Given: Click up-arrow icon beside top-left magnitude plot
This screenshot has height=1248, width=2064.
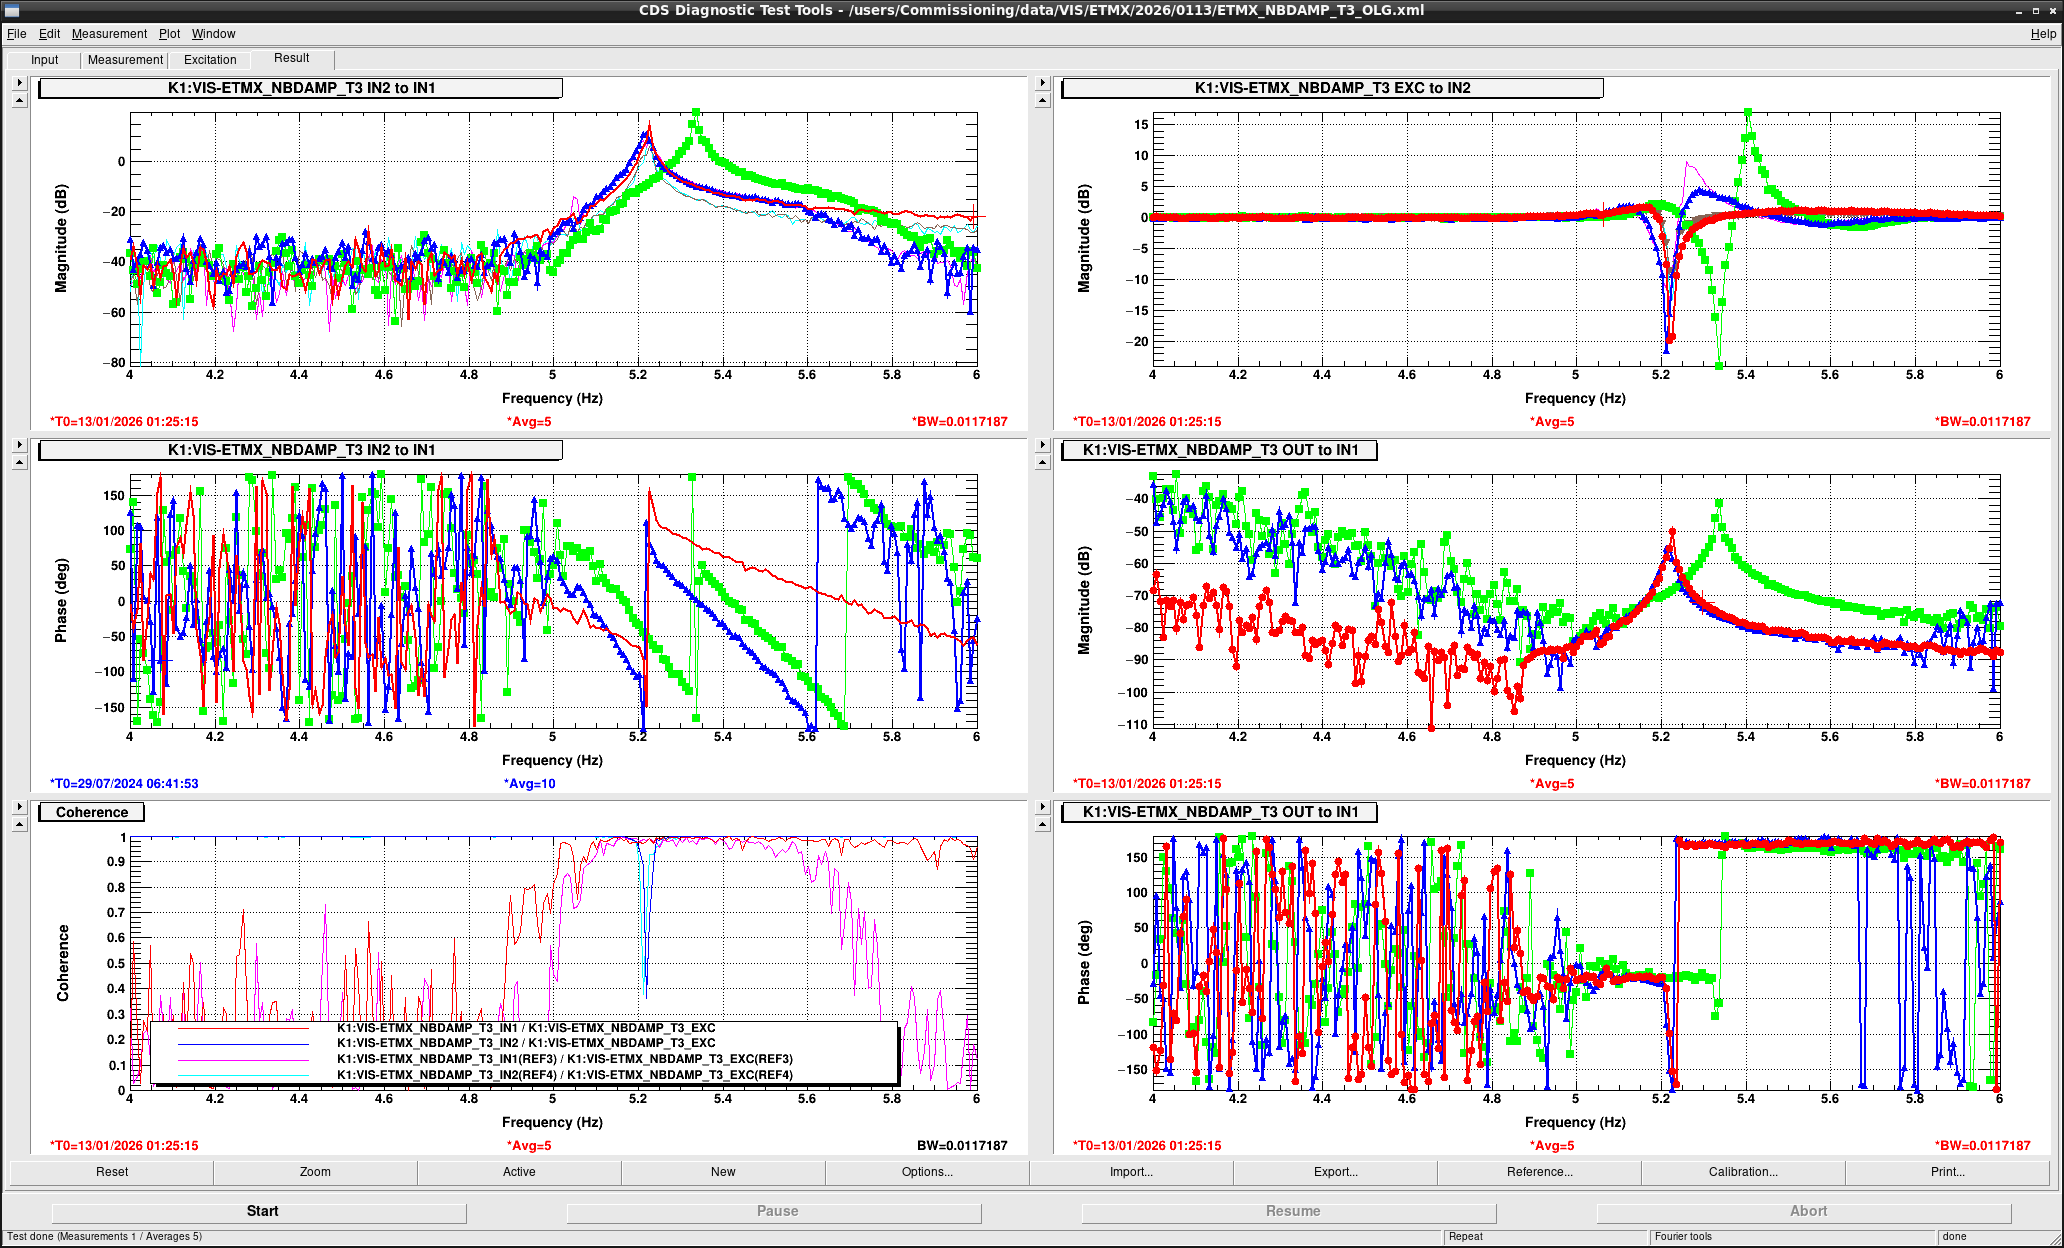Looking at the screenshot, I should pyautogui.click(x=19, y=100).
